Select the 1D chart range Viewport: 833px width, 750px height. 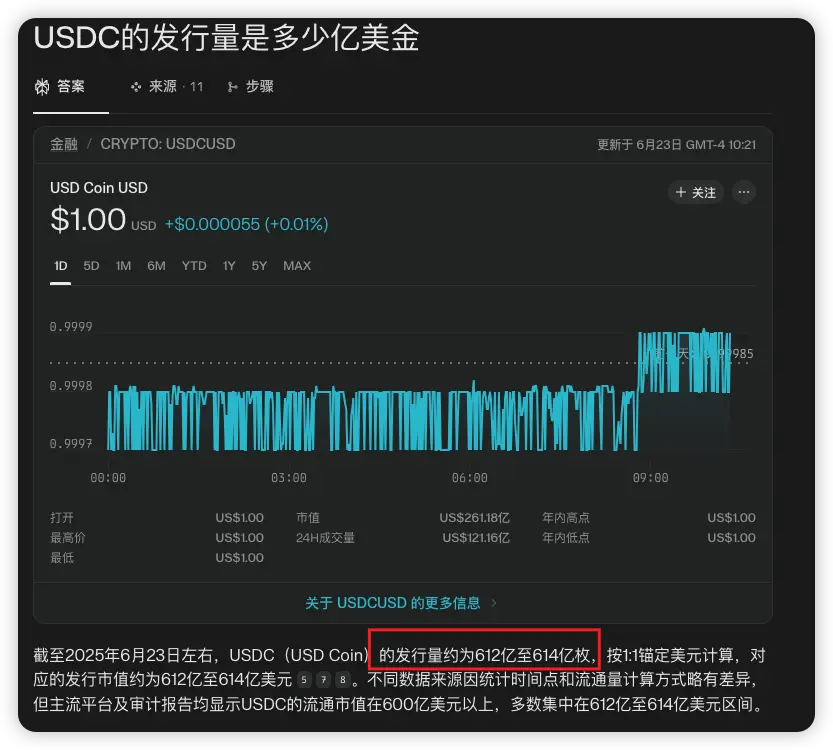[61, 266]
